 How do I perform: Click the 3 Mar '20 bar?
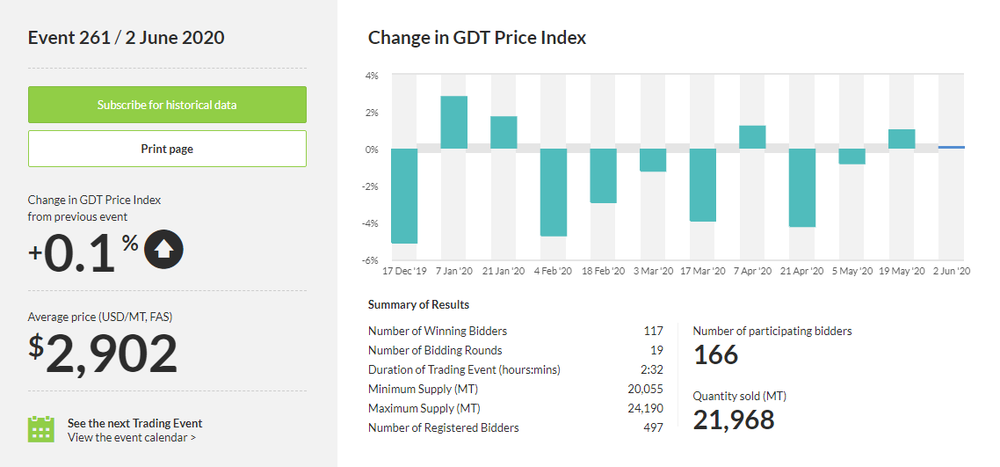click(x=653, y=160)
